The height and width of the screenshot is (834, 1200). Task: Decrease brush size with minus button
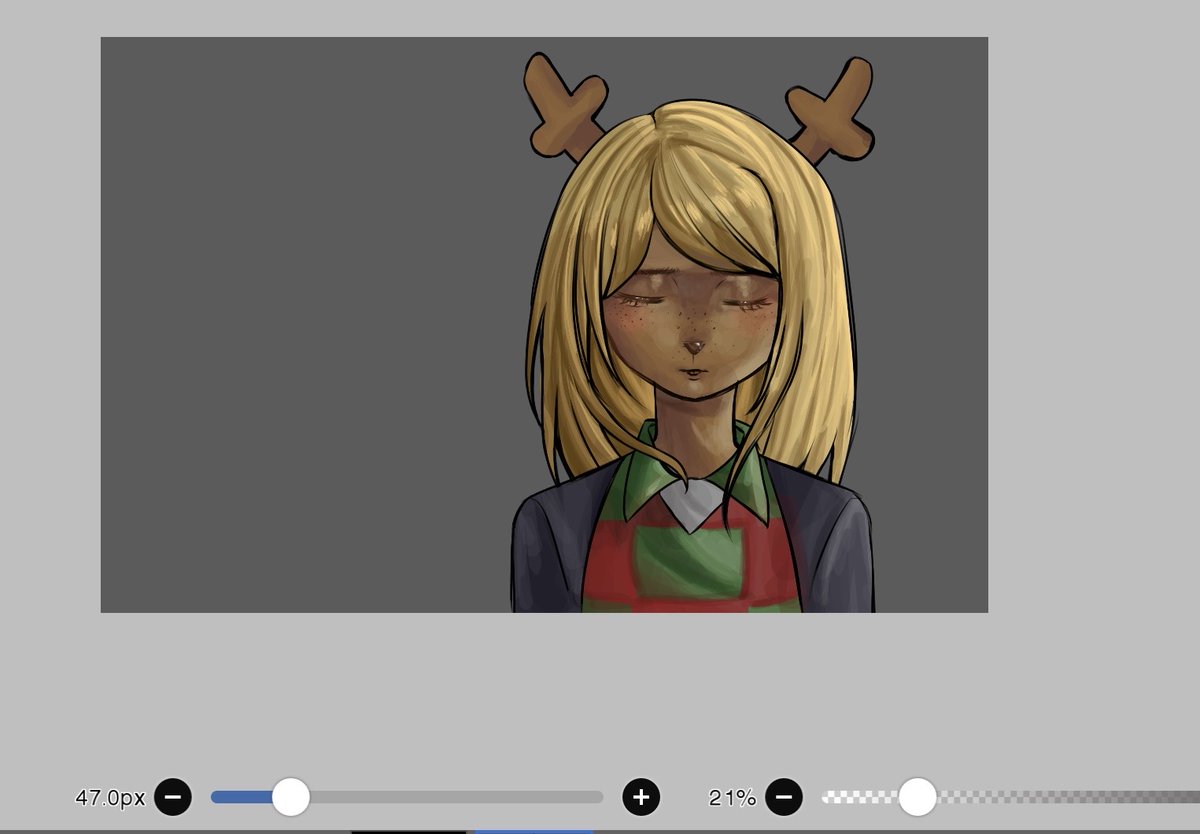[173, 797]
